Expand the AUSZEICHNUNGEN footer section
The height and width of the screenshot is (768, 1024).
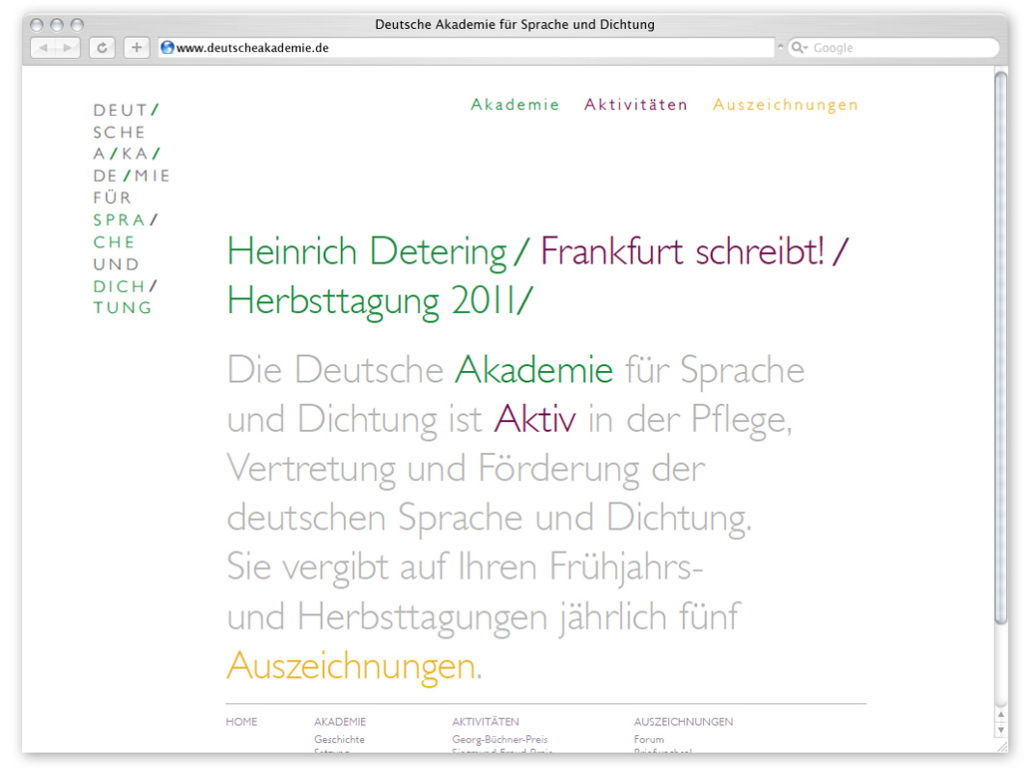685,721
